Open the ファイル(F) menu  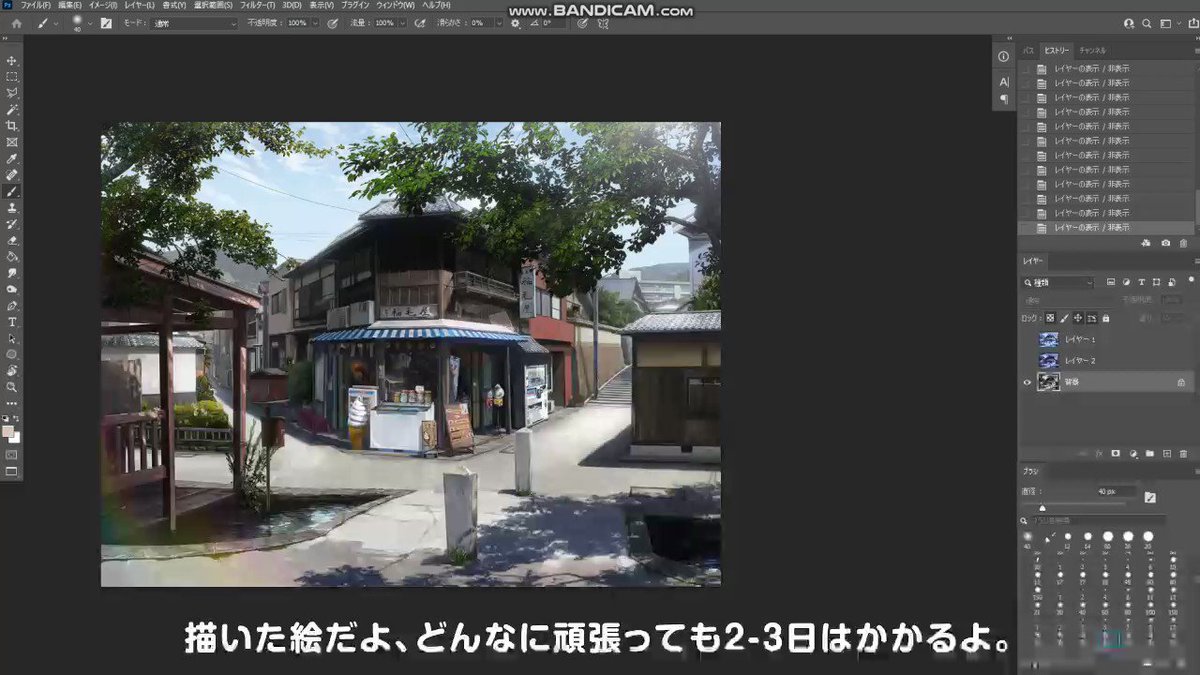coord(36,5)
